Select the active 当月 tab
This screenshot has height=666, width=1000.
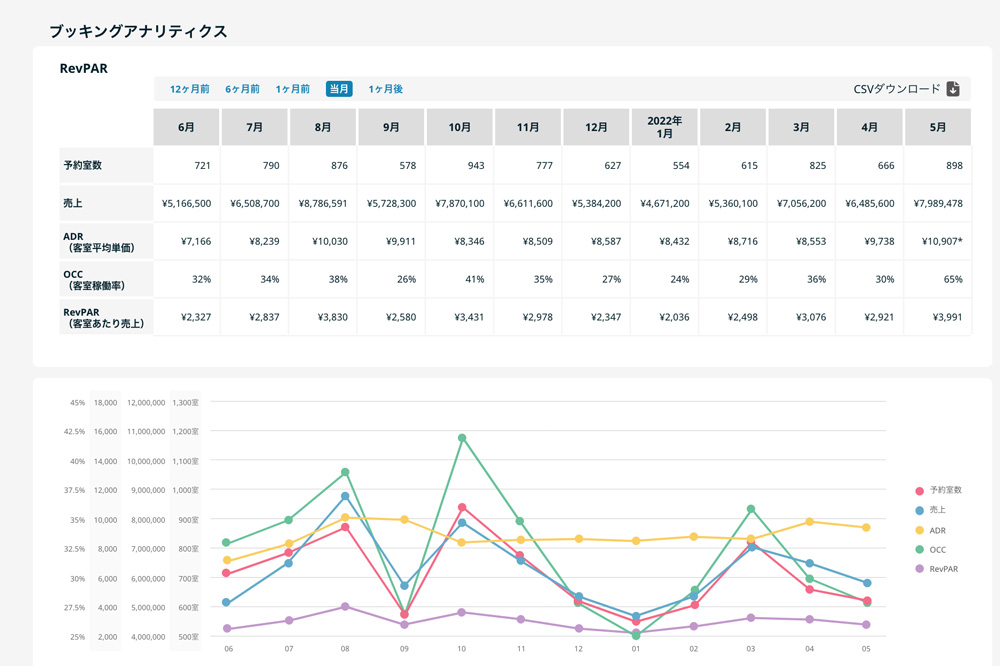339,89
